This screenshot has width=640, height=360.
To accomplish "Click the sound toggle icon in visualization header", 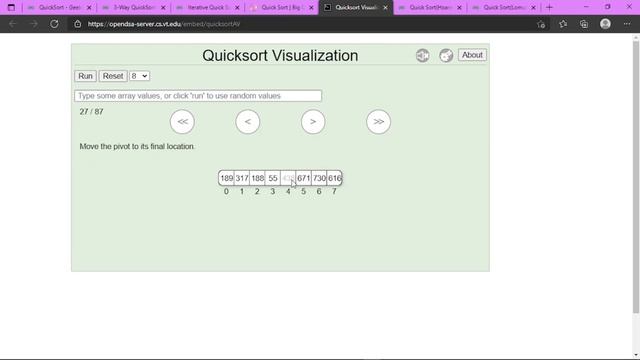I will [x=422, y=56].
